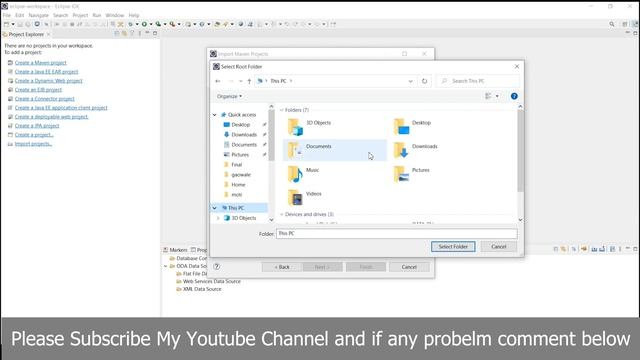640x360 pixels.
Task: Select Downloads under Quick access
Action: coord(244,135)
